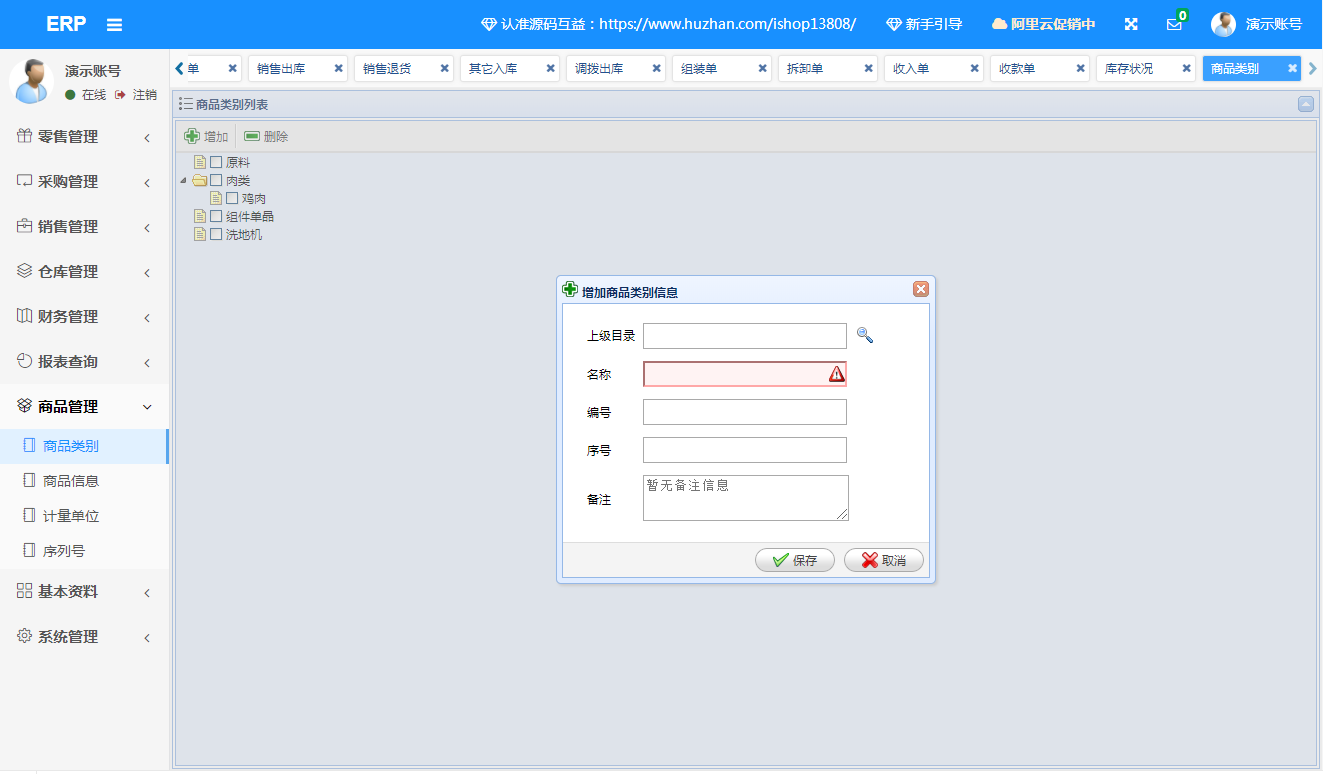1323x774 pixels.
Task: Tick the 鸡肉 category checkbox
Action: pos(232,198)
